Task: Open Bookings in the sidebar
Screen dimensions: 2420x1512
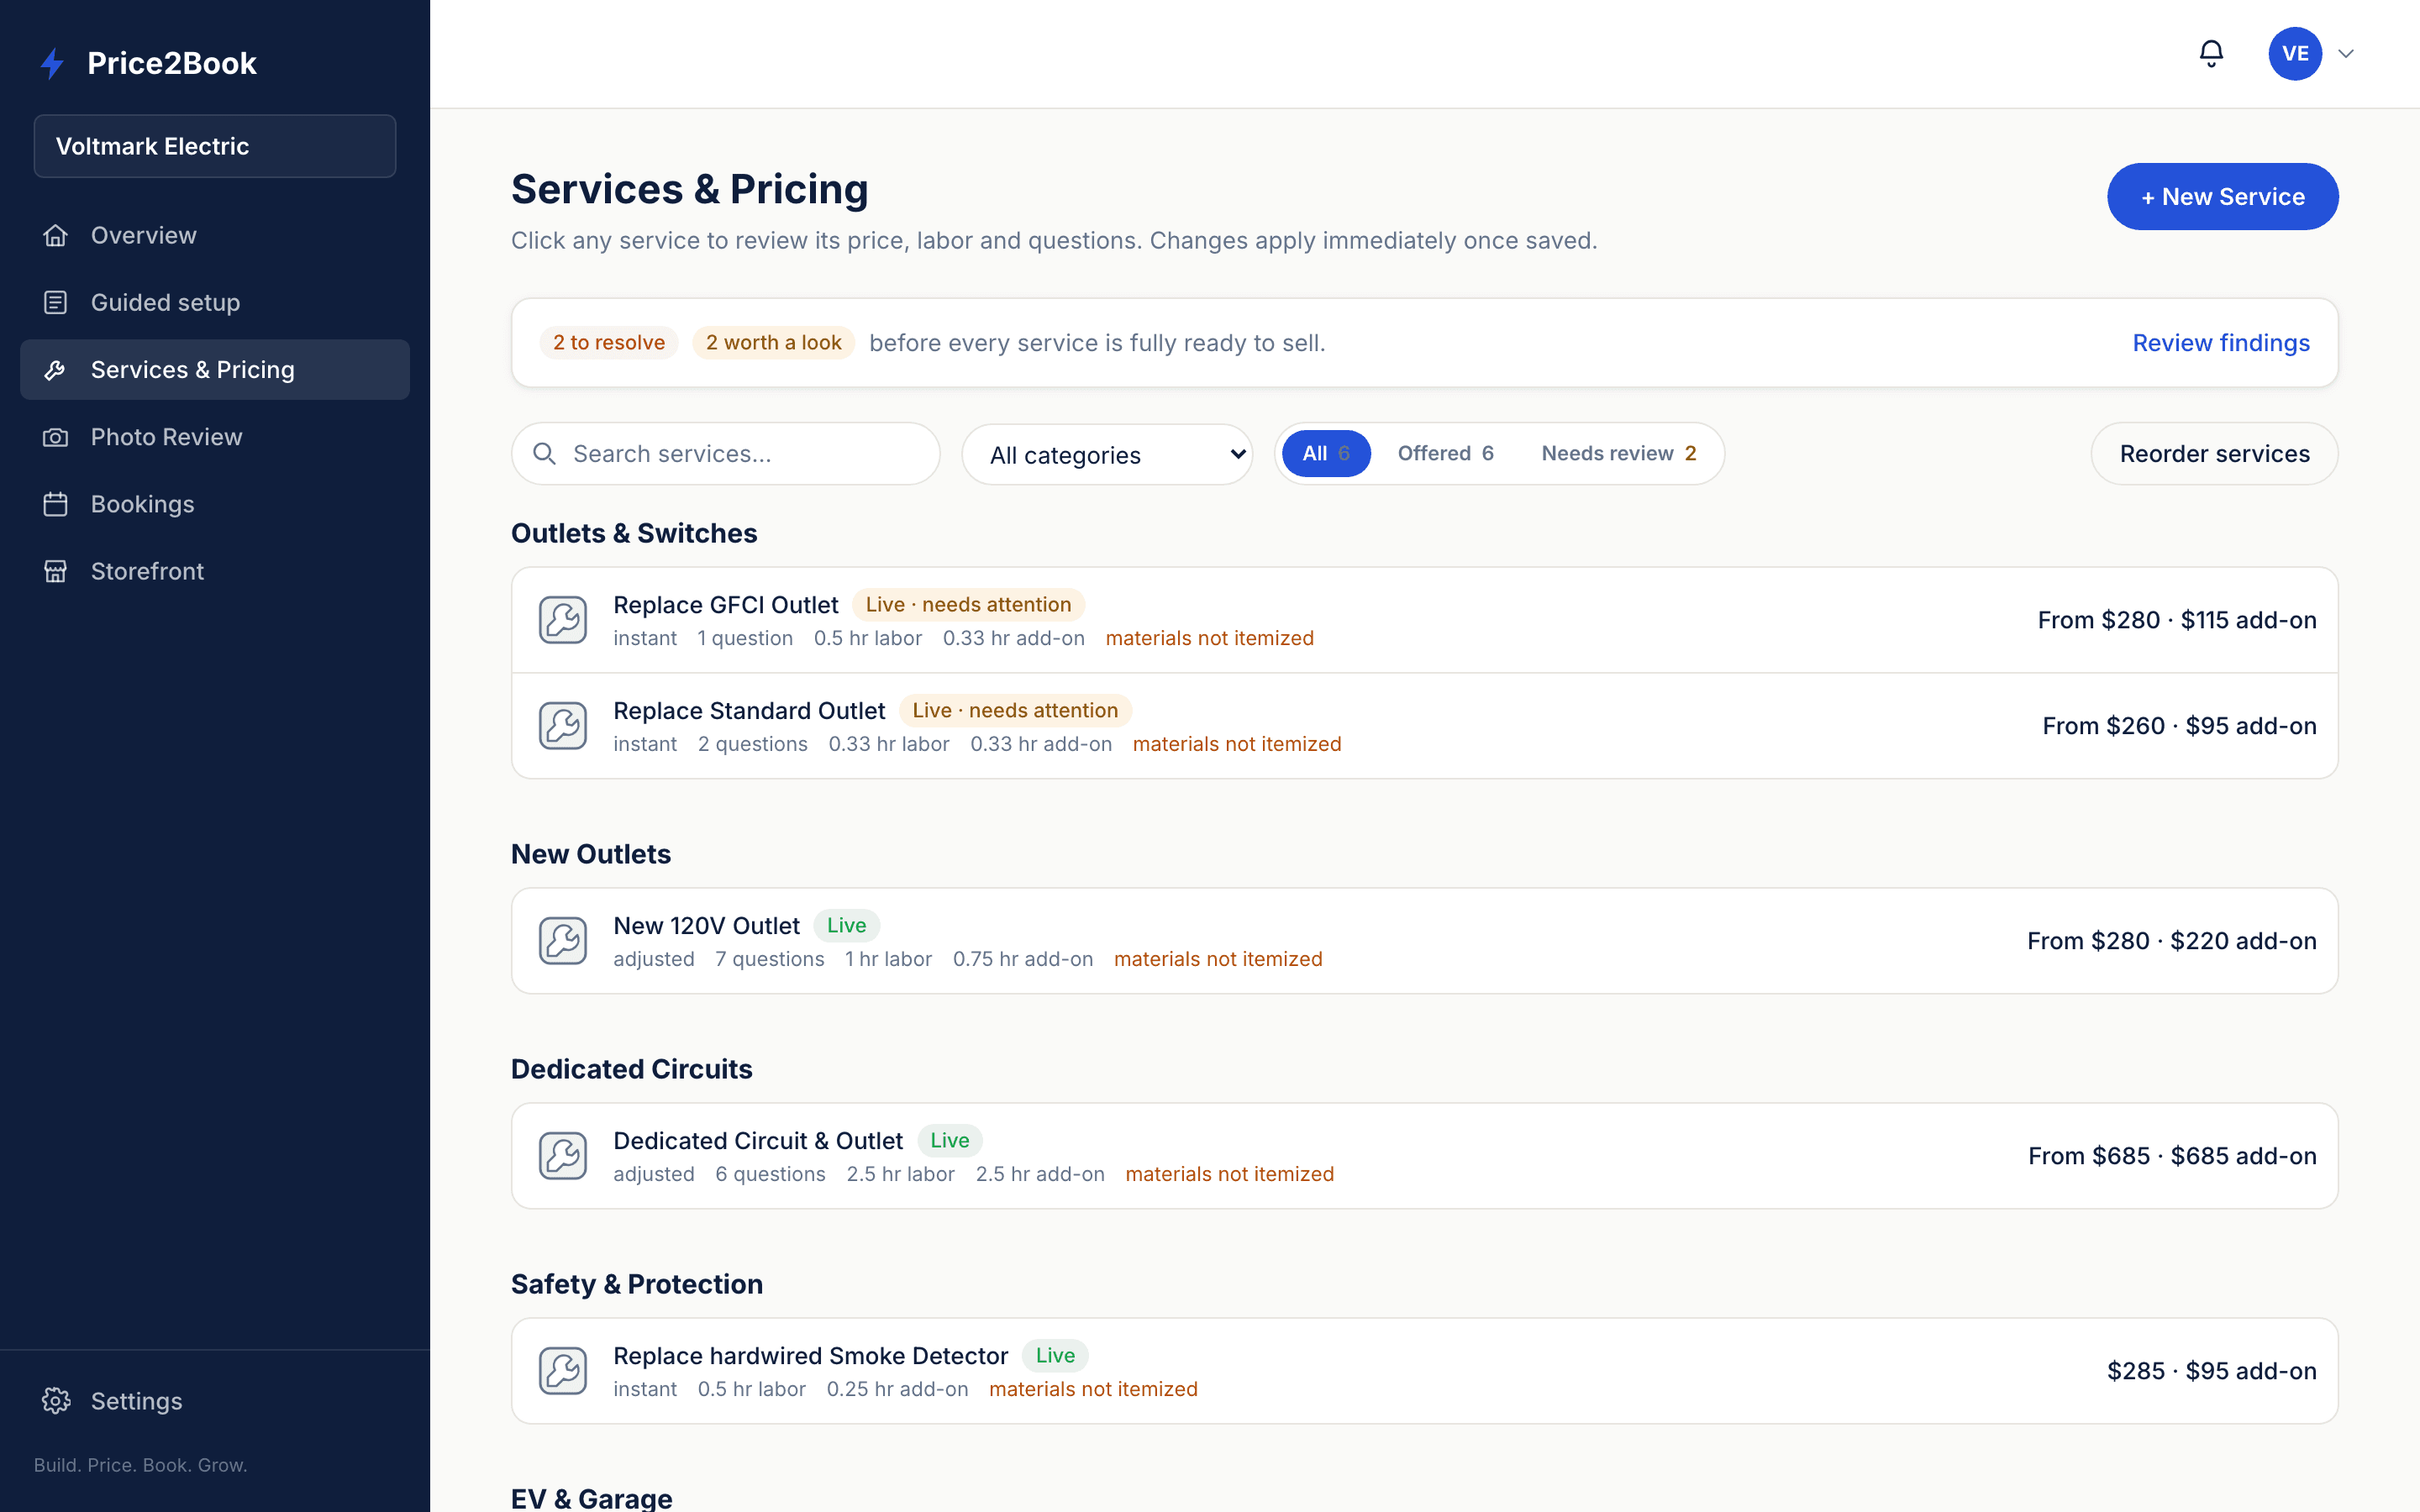Action: coord(215,504)
